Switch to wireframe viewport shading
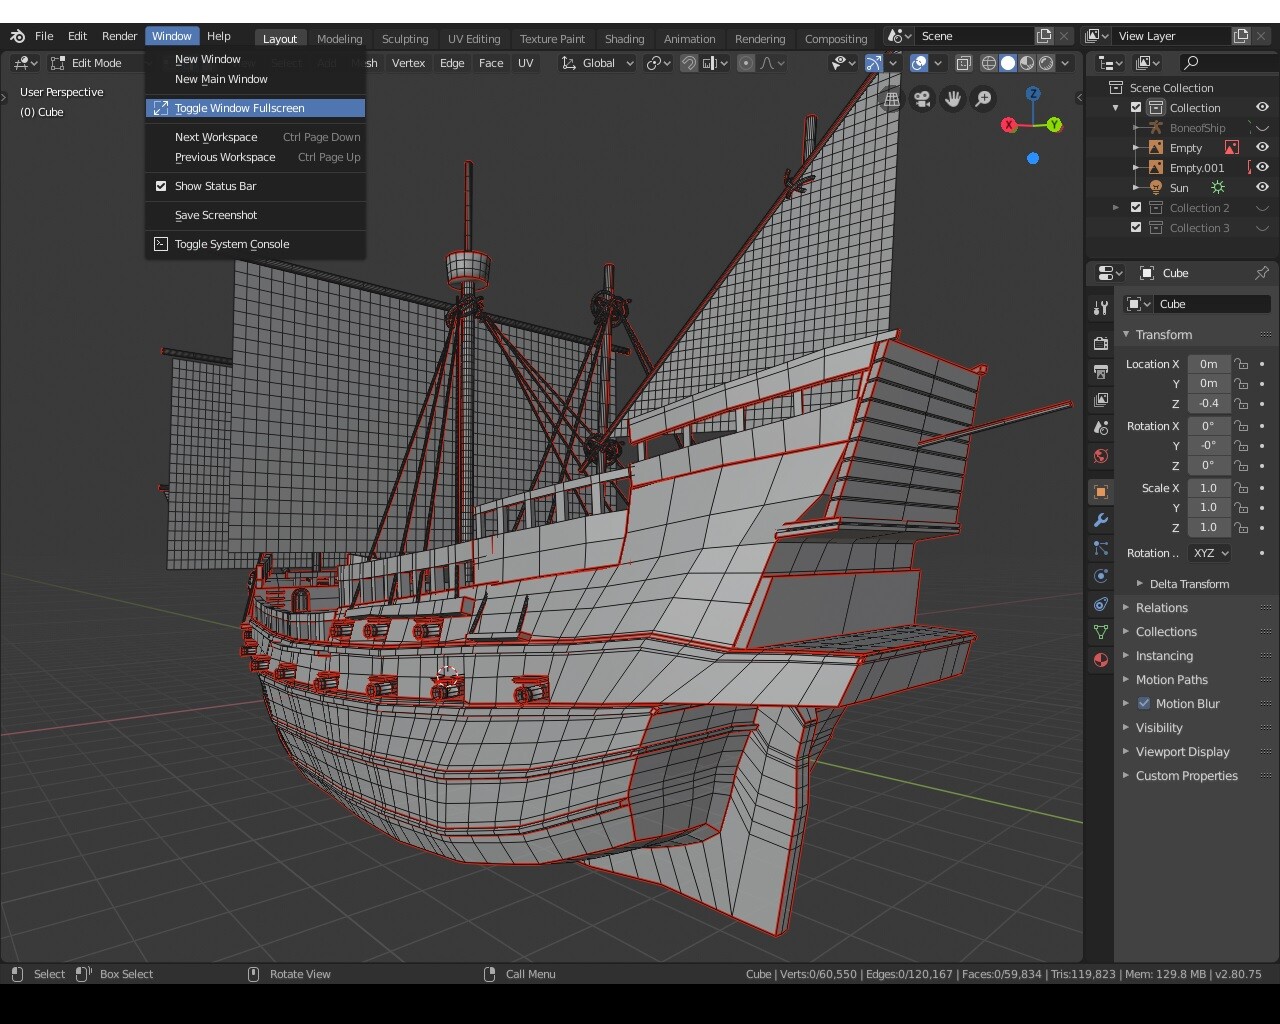This screenshot has height=1024, width=1280. coord(988,63)
